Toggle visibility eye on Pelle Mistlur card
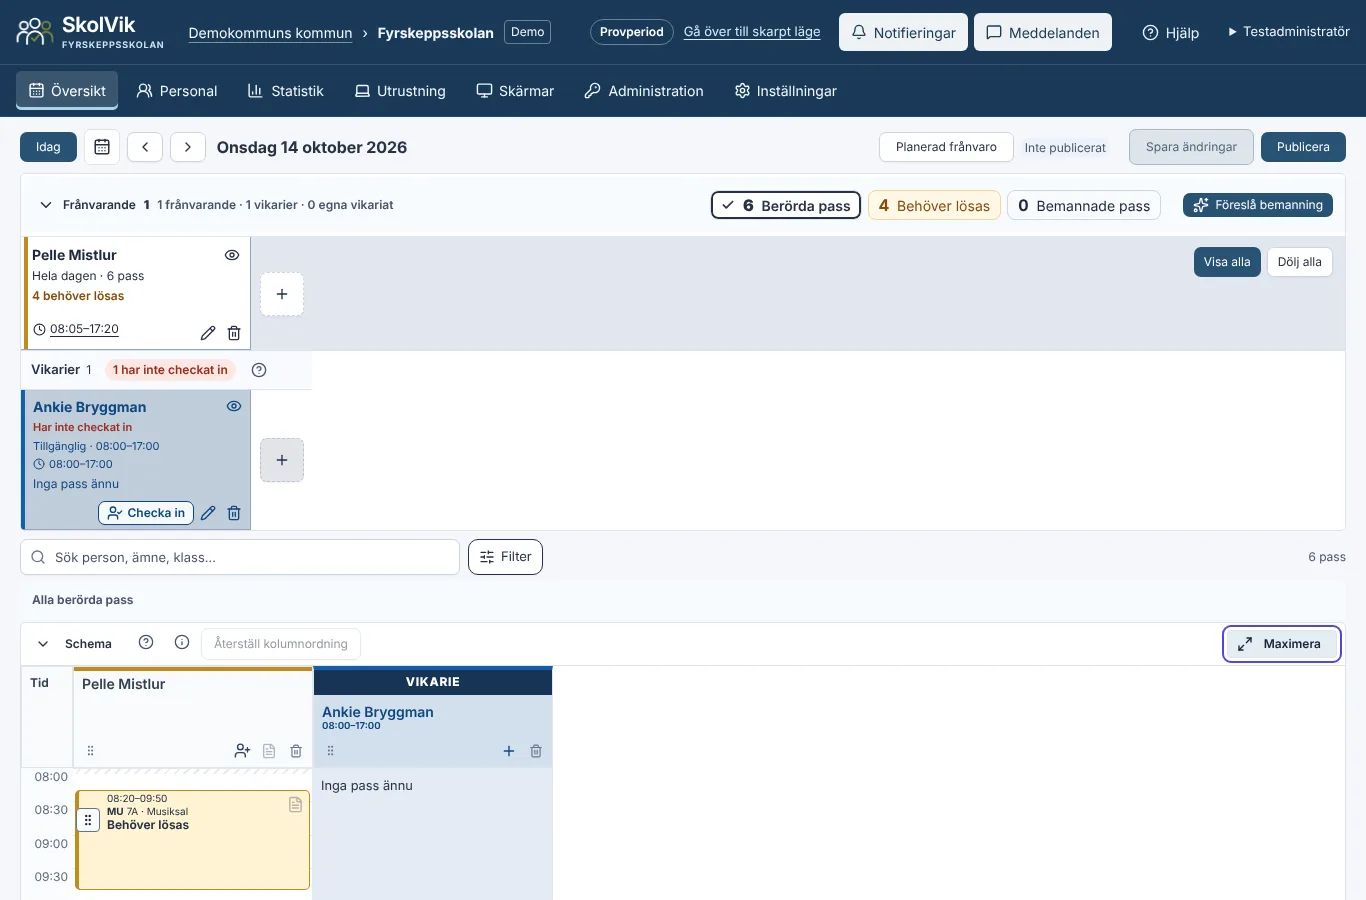1366x900 pixels. coord(232,255)
